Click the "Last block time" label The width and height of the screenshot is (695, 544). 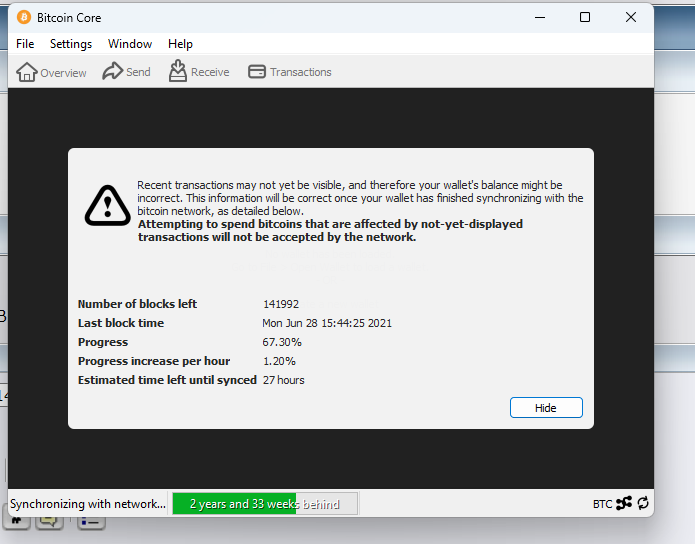click(x=121, y=323)
